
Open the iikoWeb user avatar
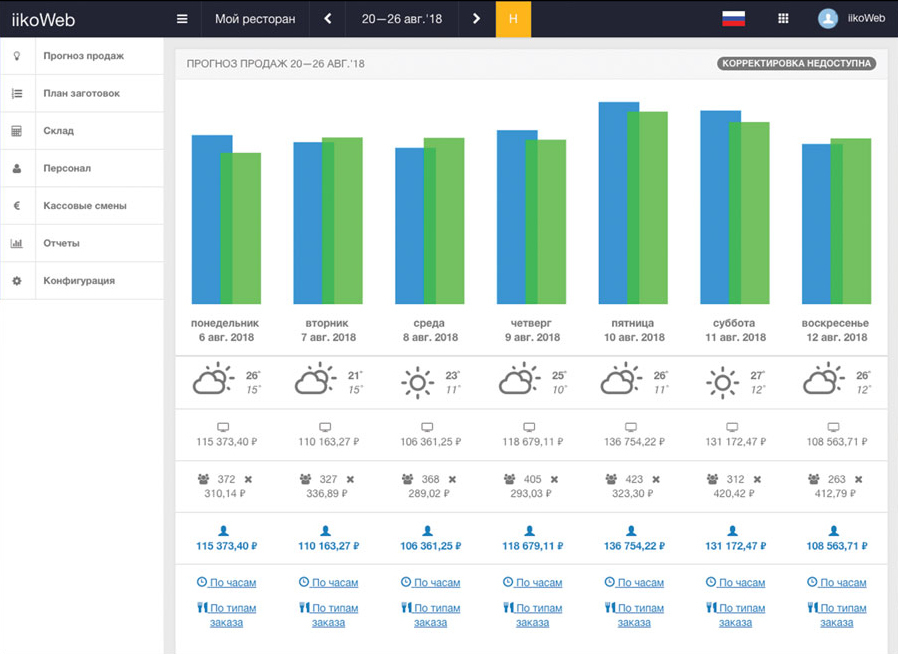click(828, 19)
